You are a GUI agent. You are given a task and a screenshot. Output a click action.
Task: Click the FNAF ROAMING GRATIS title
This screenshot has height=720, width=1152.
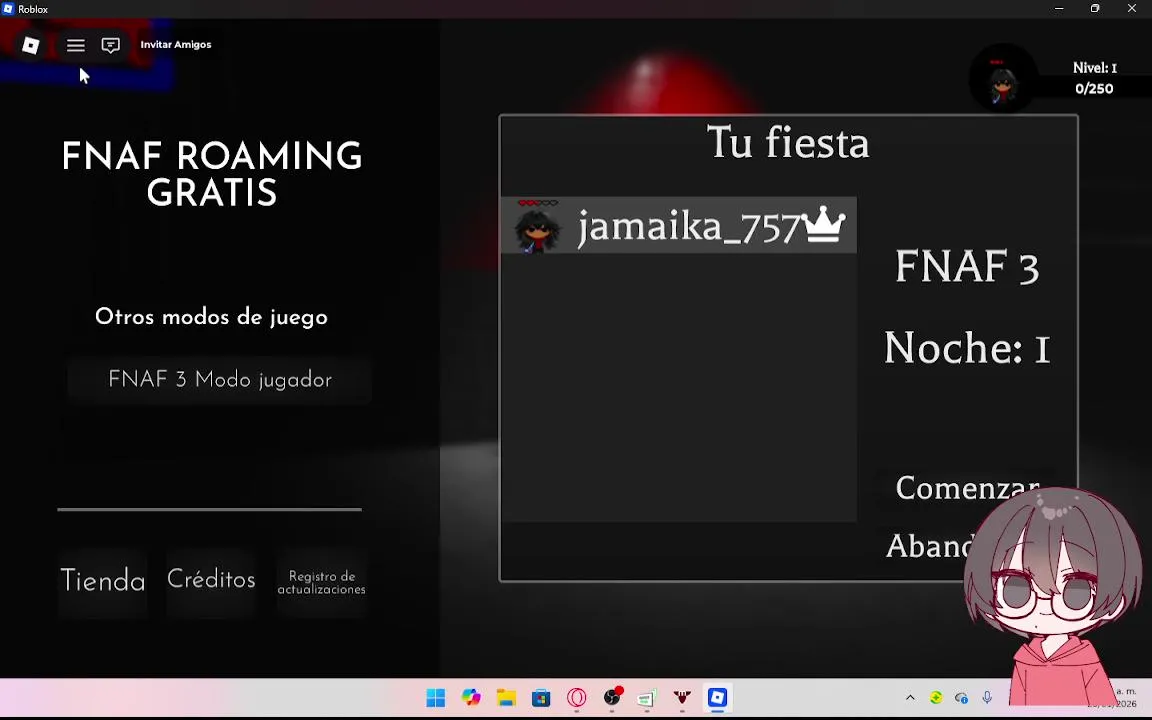(x=212, y=175)
